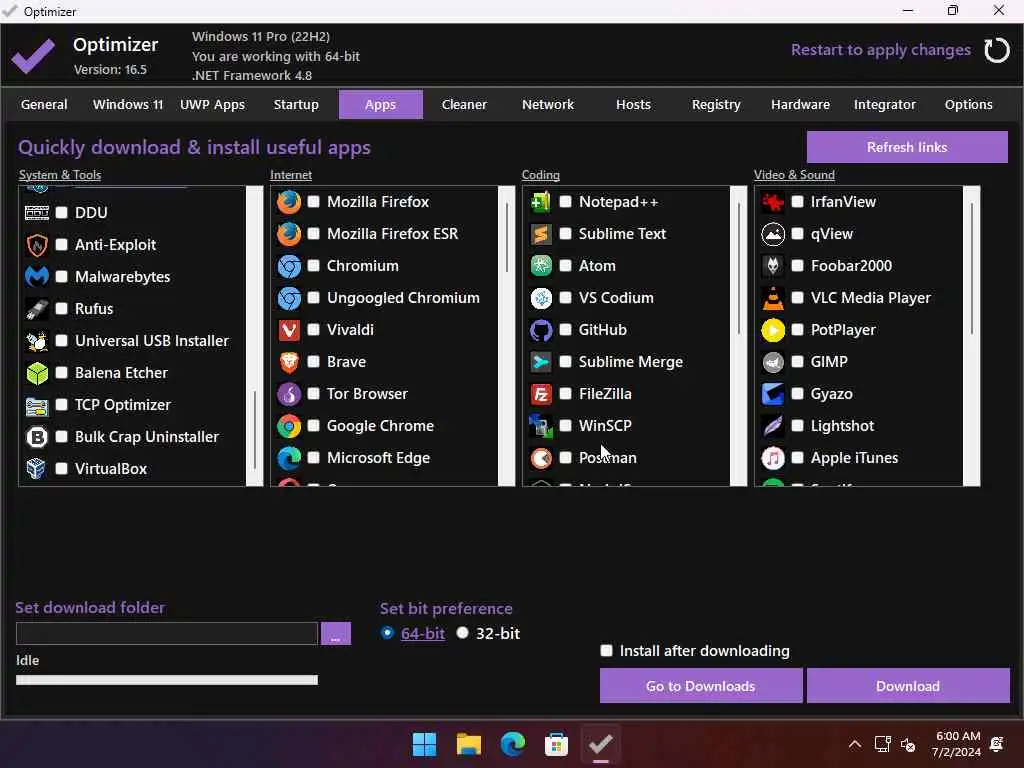This screenshot has height=768, width=1024.
Task: Open Microsoft Store from the taskbar
Action: 556,744
